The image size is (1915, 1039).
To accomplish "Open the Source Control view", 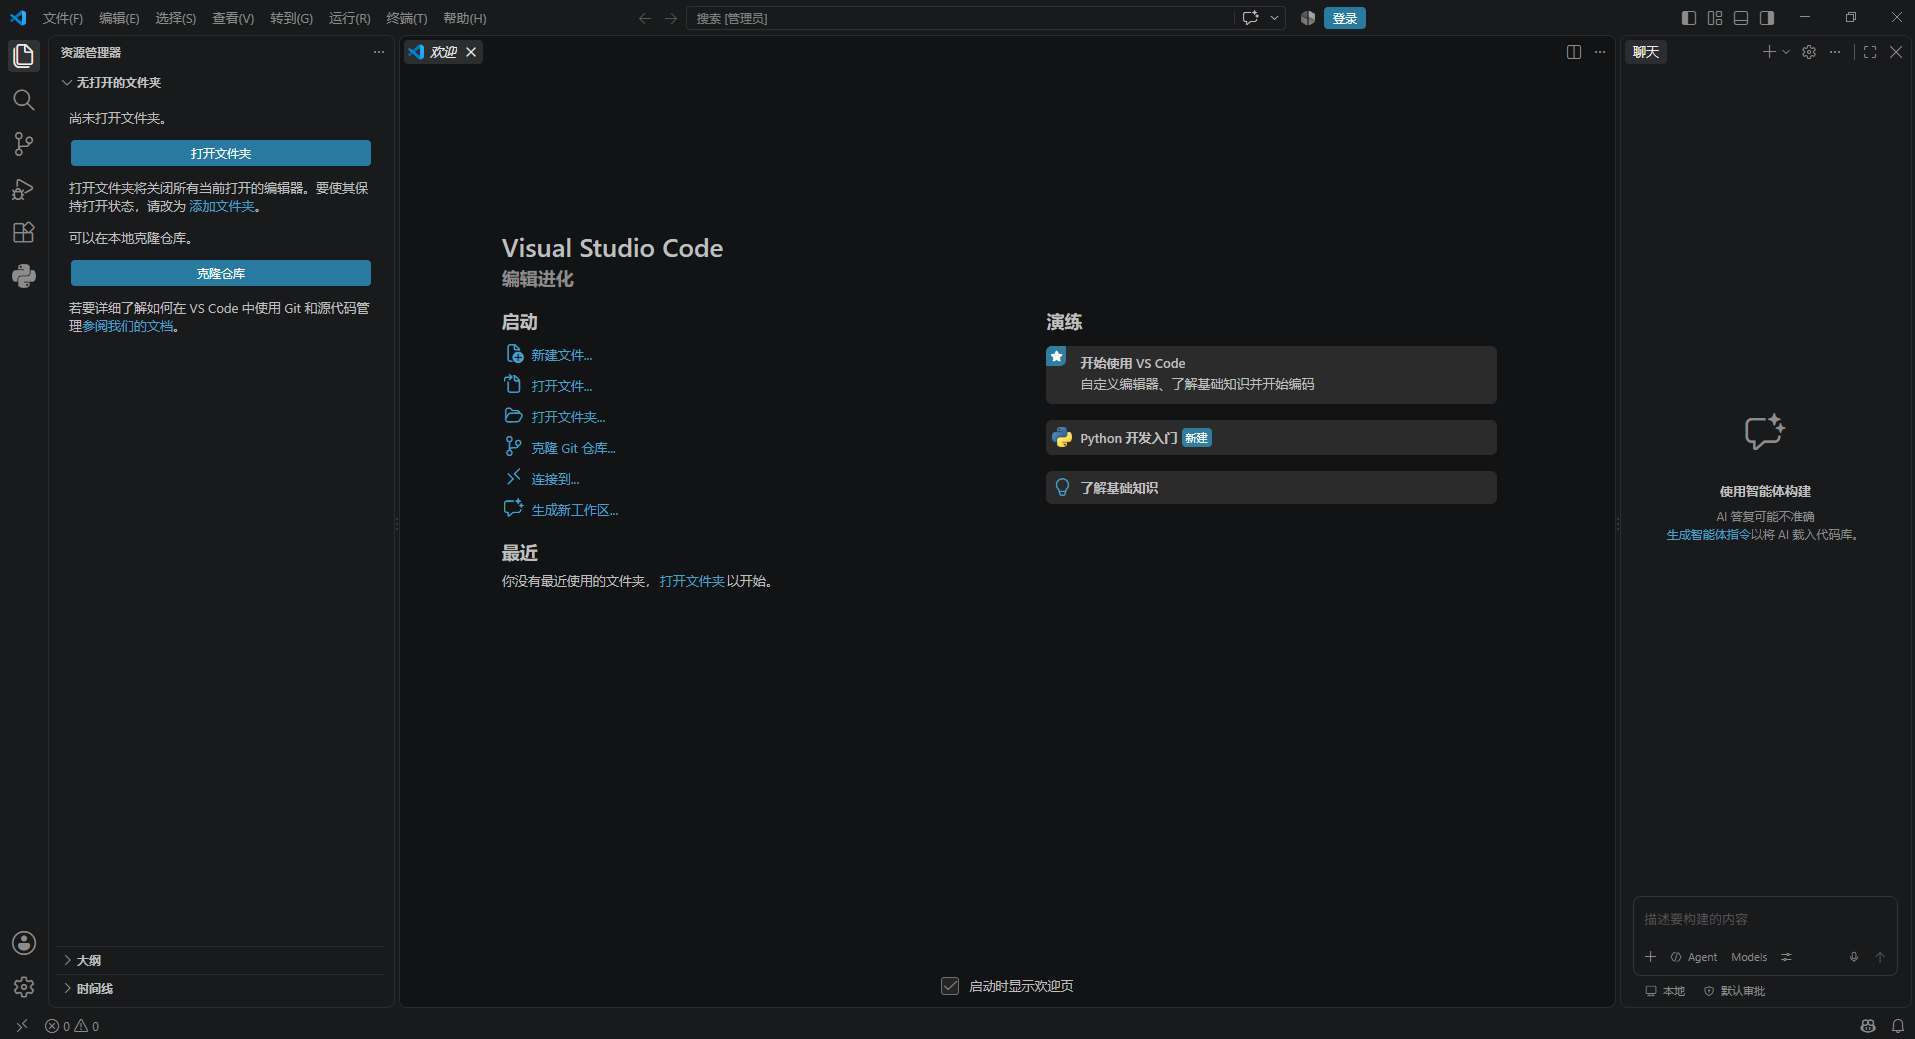I will 24,144.
